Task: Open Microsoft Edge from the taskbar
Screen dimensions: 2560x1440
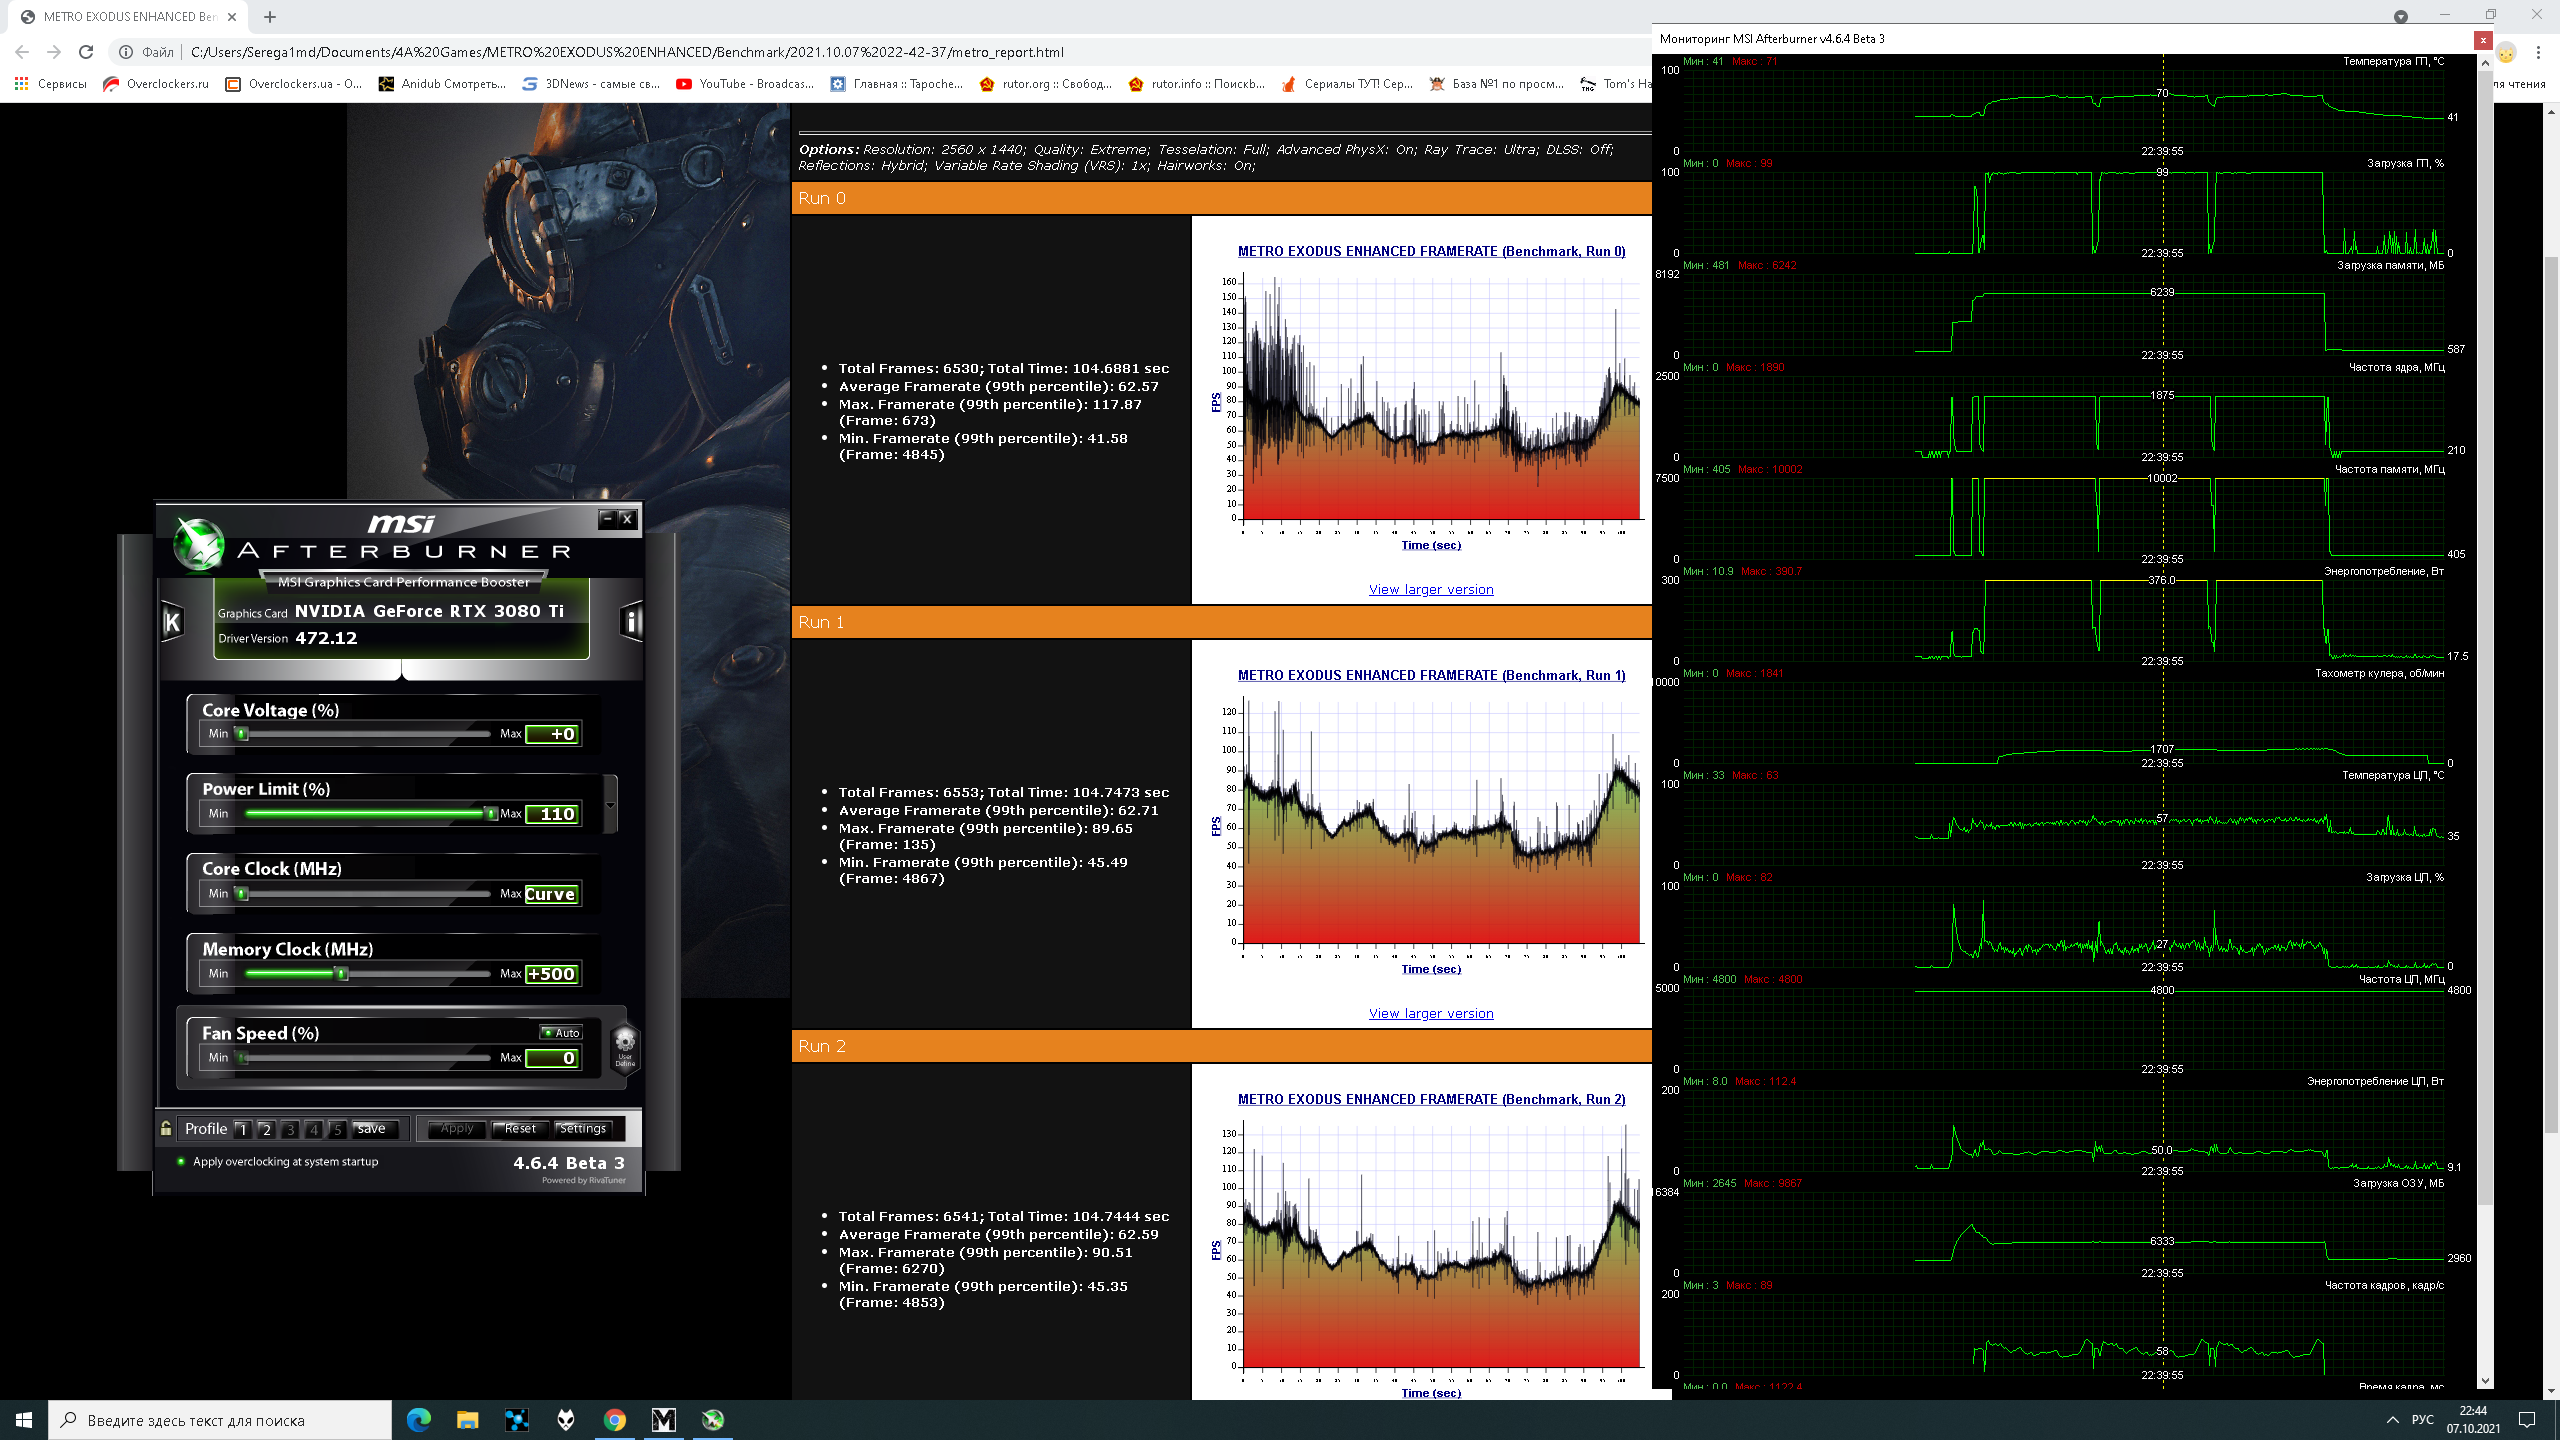Action: click(x=418, y=1419)
